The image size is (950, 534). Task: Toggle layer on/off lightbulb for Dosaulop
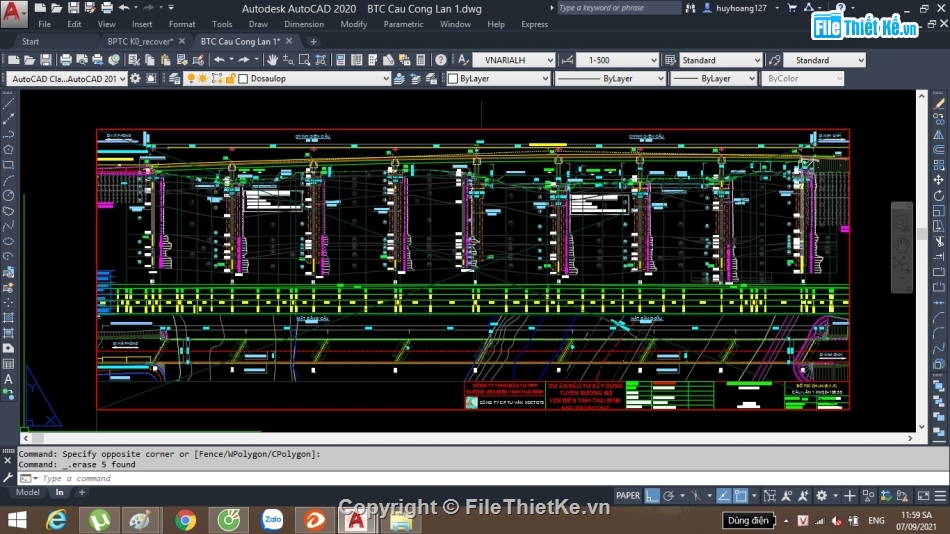point(191,79)
